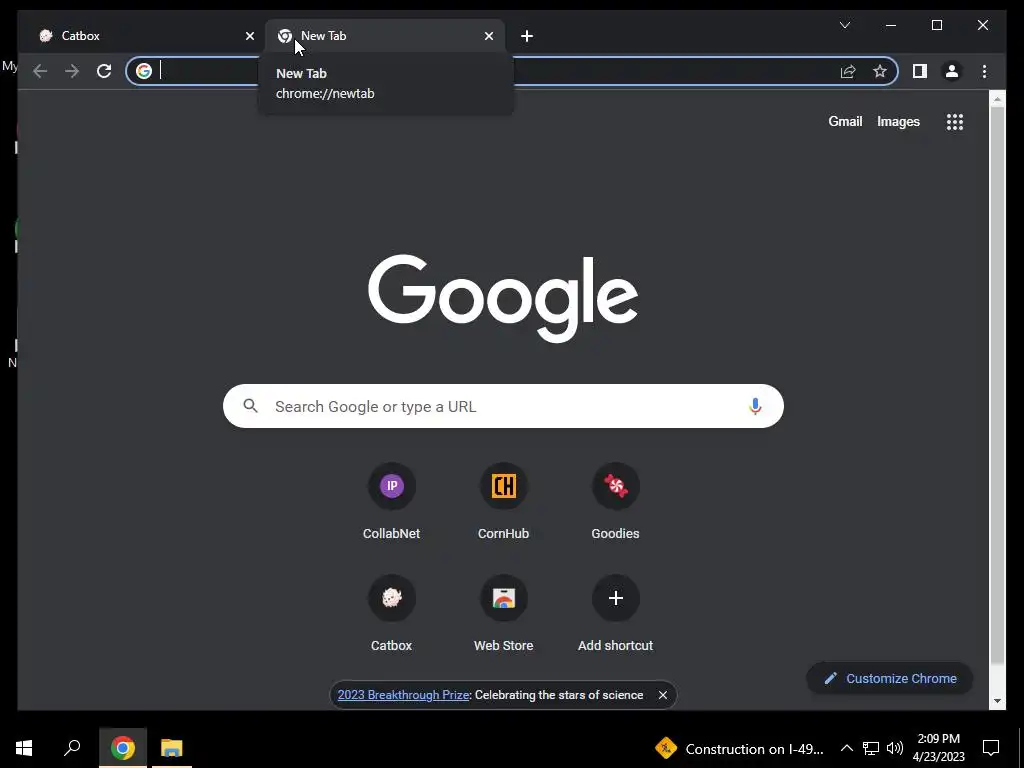Open the Goodies shortcut
This screenshot has width=1024, height=768.
tap(615, 502)
